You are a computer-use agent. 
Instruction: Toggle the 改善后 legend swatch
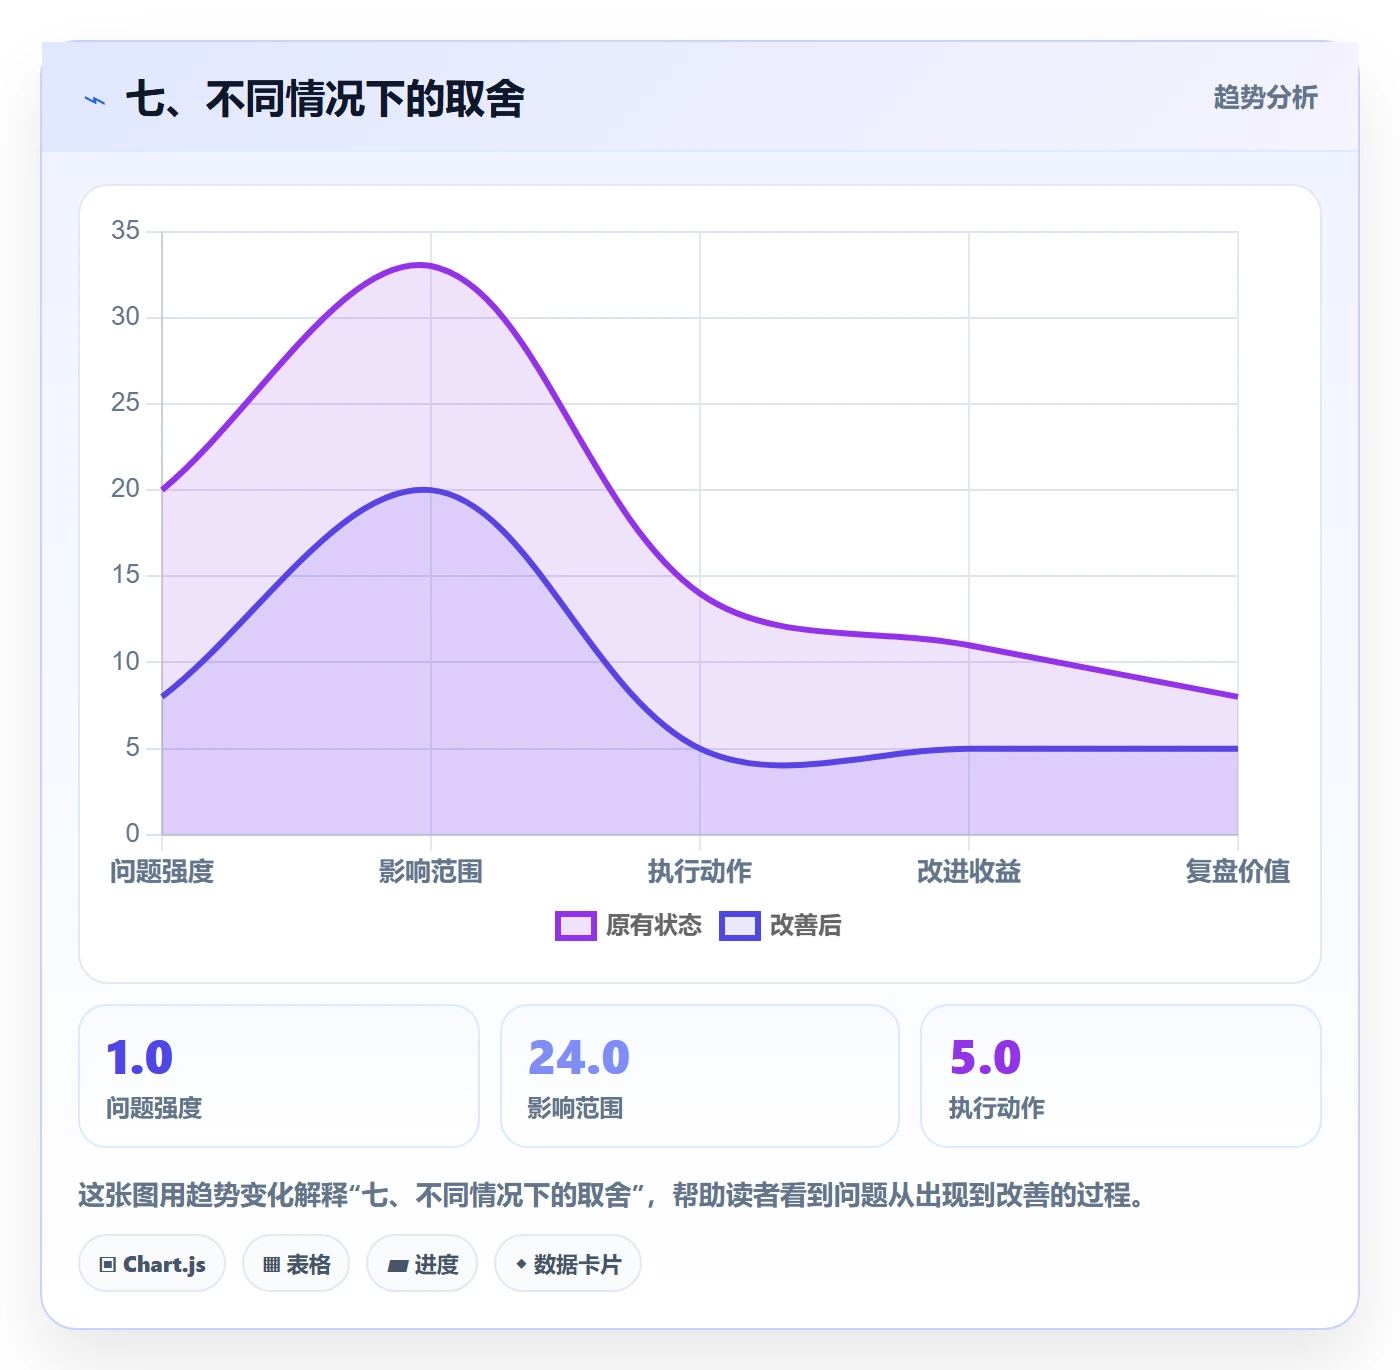point(739,925)
